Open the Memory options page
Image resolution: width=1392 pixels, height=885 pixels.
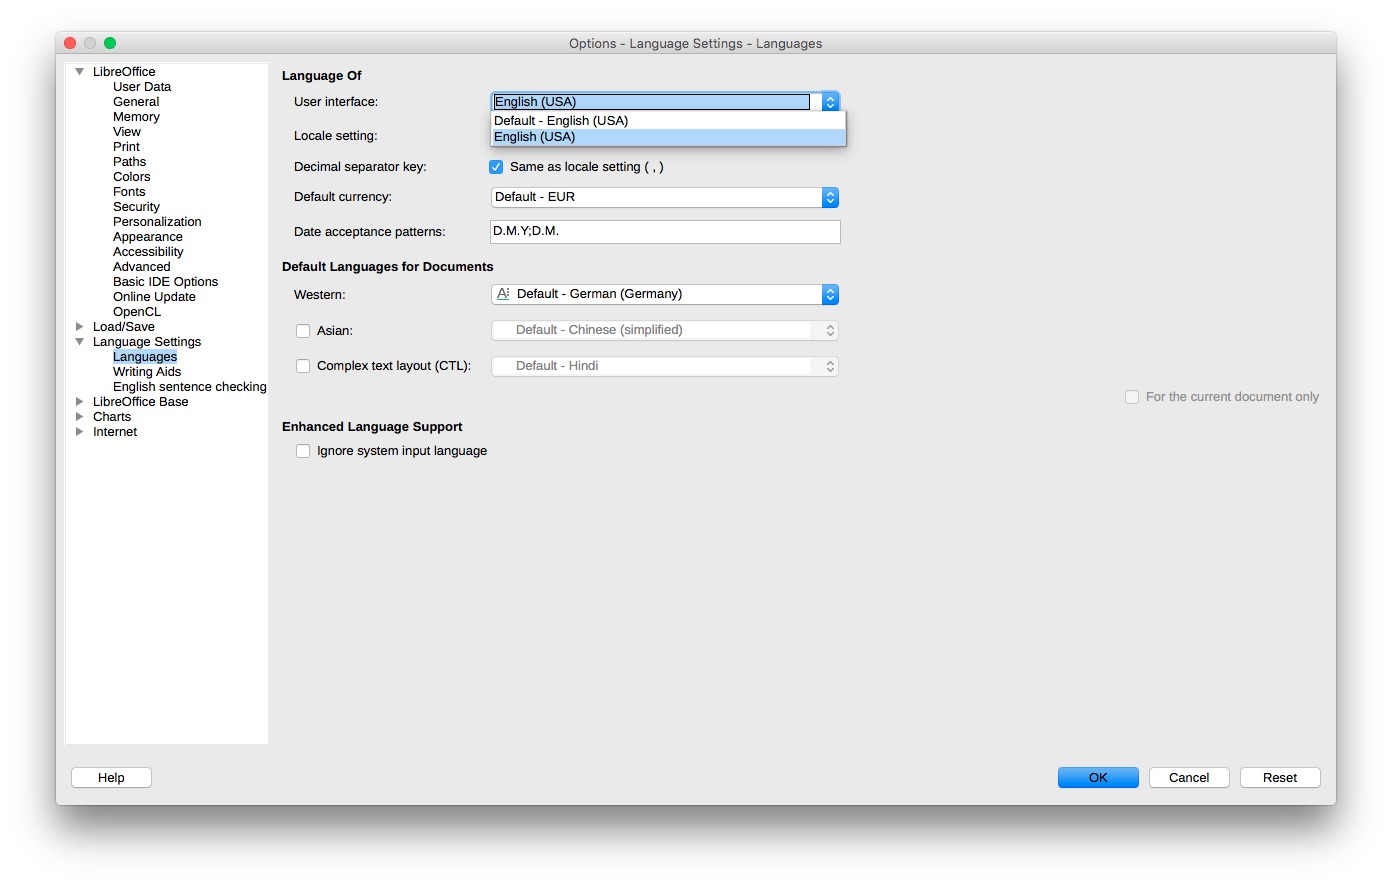click(x=136, y=117)
